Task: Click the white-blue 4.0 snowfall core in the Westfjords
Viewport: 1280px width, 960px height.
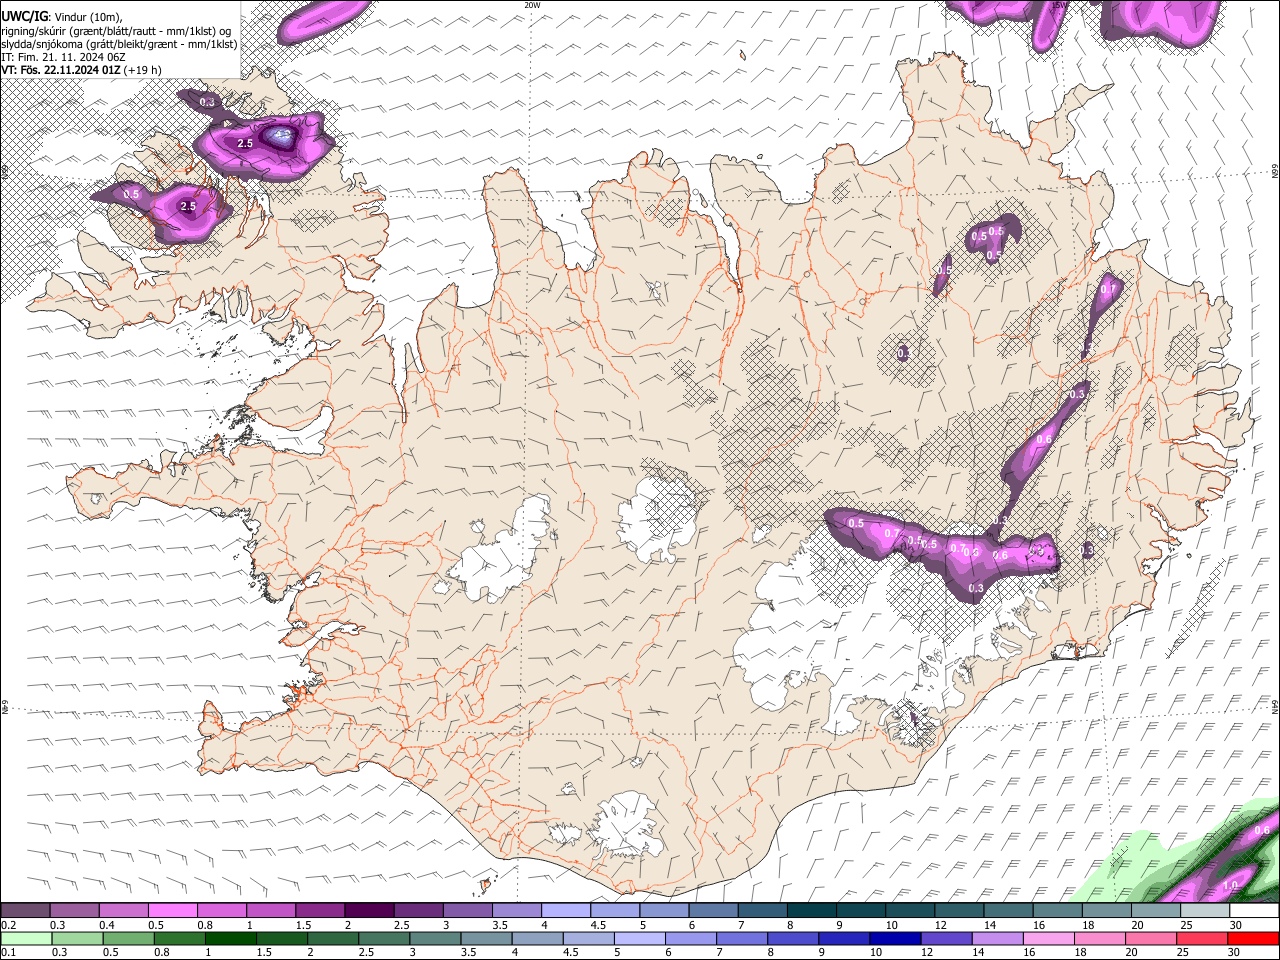Action: [x=281, y=135]
